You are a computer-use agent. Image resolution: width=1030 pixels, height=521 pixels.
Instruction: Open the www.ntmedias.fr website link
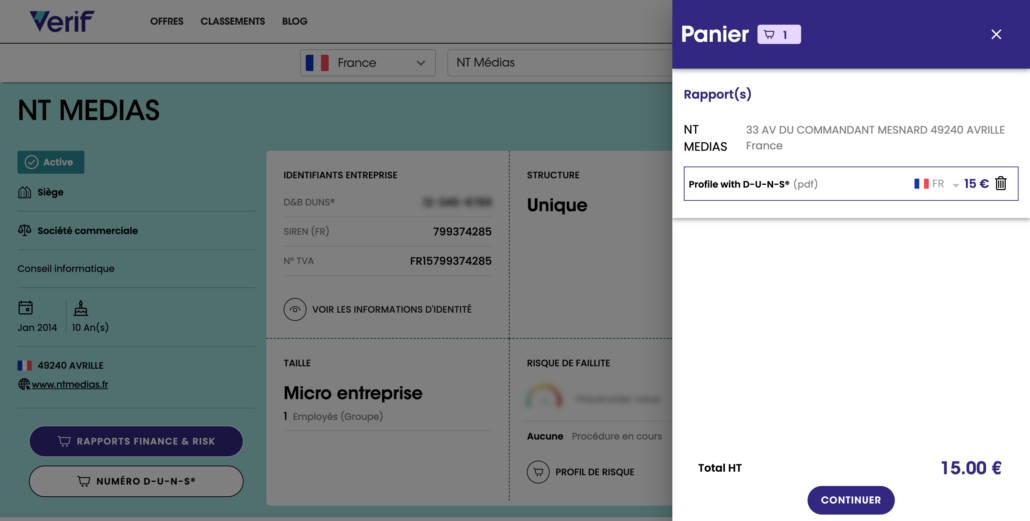(70, 384)
